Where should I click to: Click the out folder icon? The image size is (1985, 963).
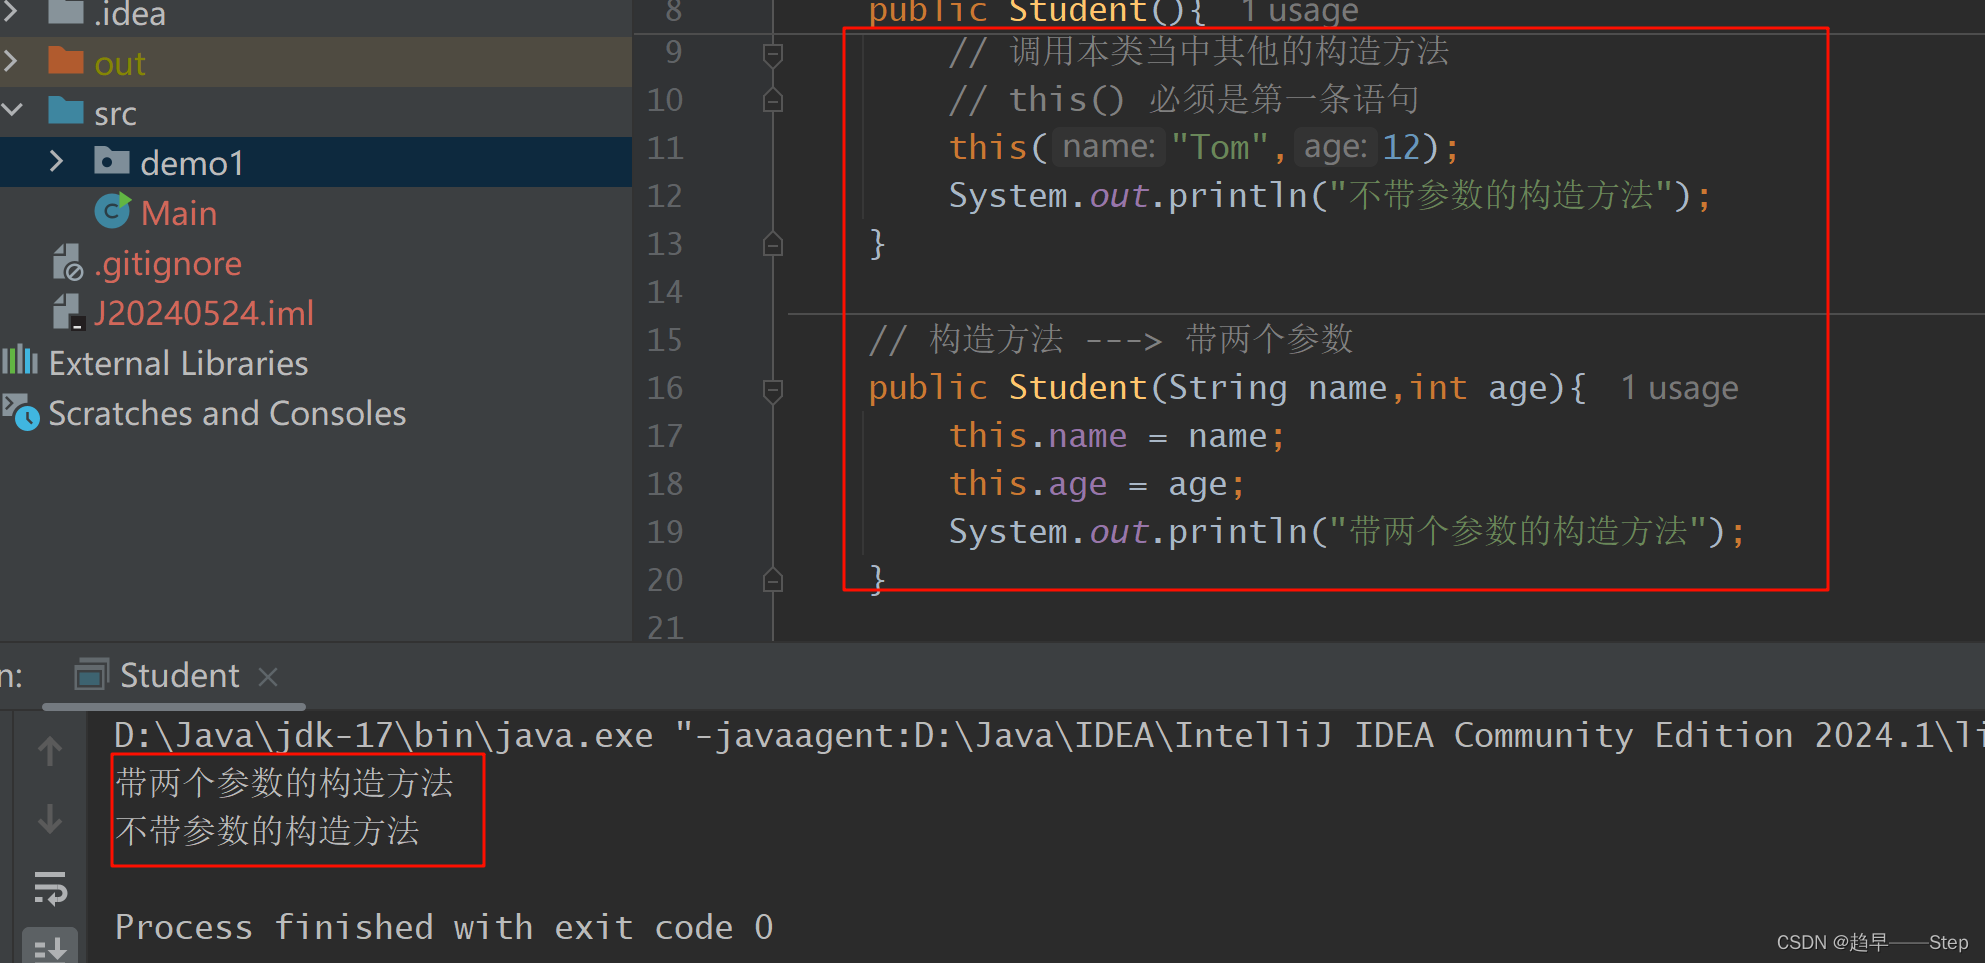pyautogui.click(x=66, y=61)
